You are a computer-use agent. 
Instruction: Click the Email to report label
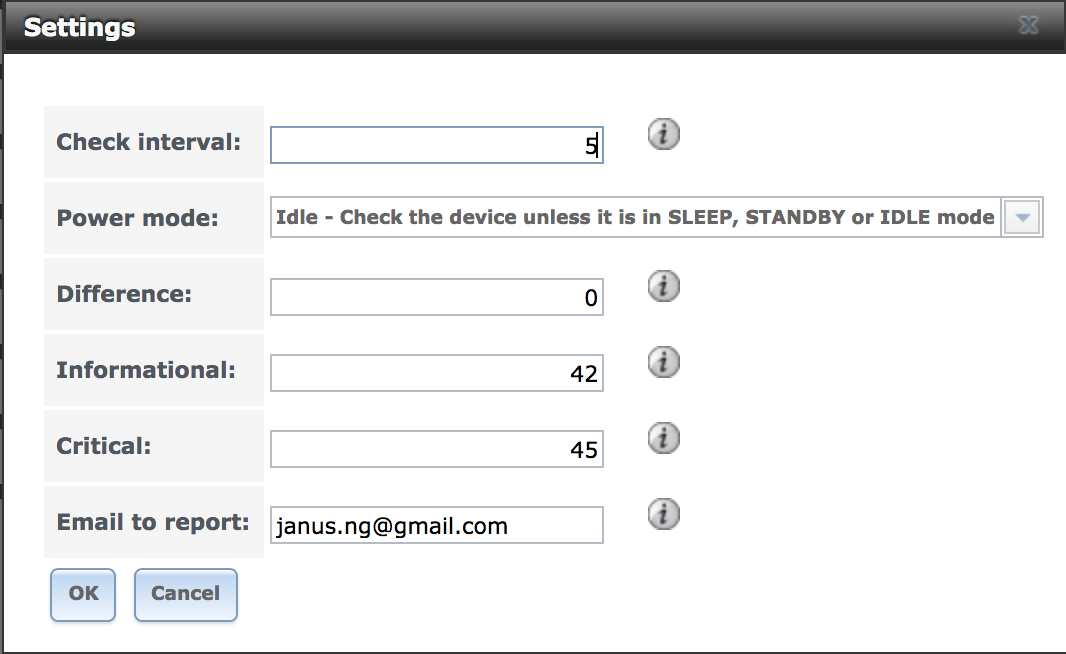pos(153,522)
